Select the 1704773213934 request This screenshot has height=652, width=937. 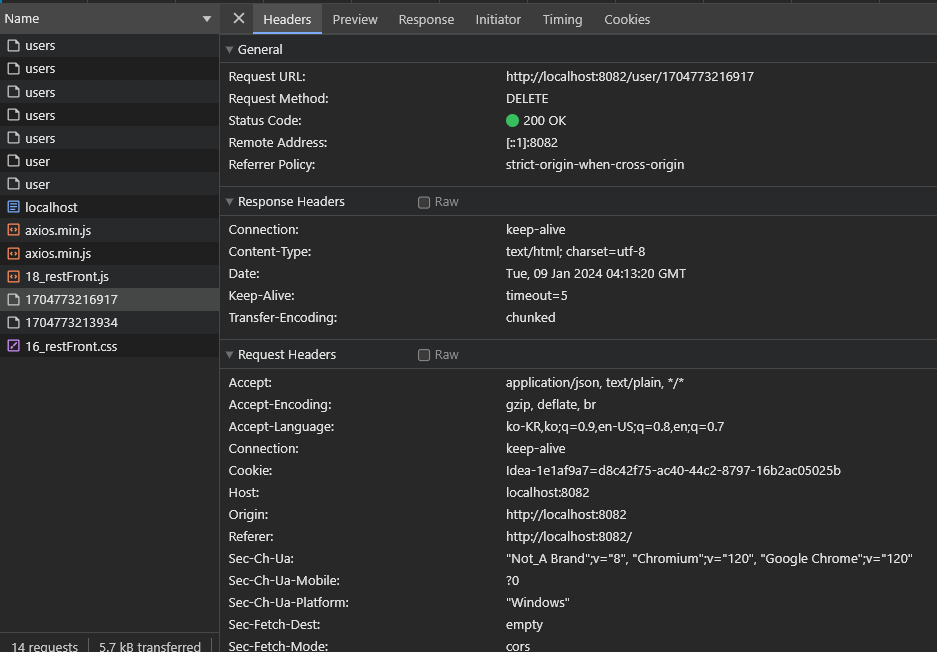point(109,323)
